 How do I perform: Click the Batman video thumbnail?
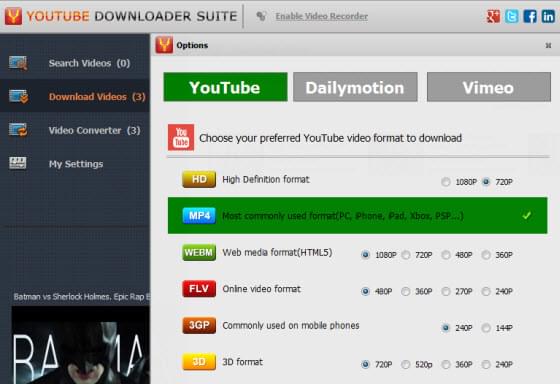pyautogui.click(x=81, y=345)
